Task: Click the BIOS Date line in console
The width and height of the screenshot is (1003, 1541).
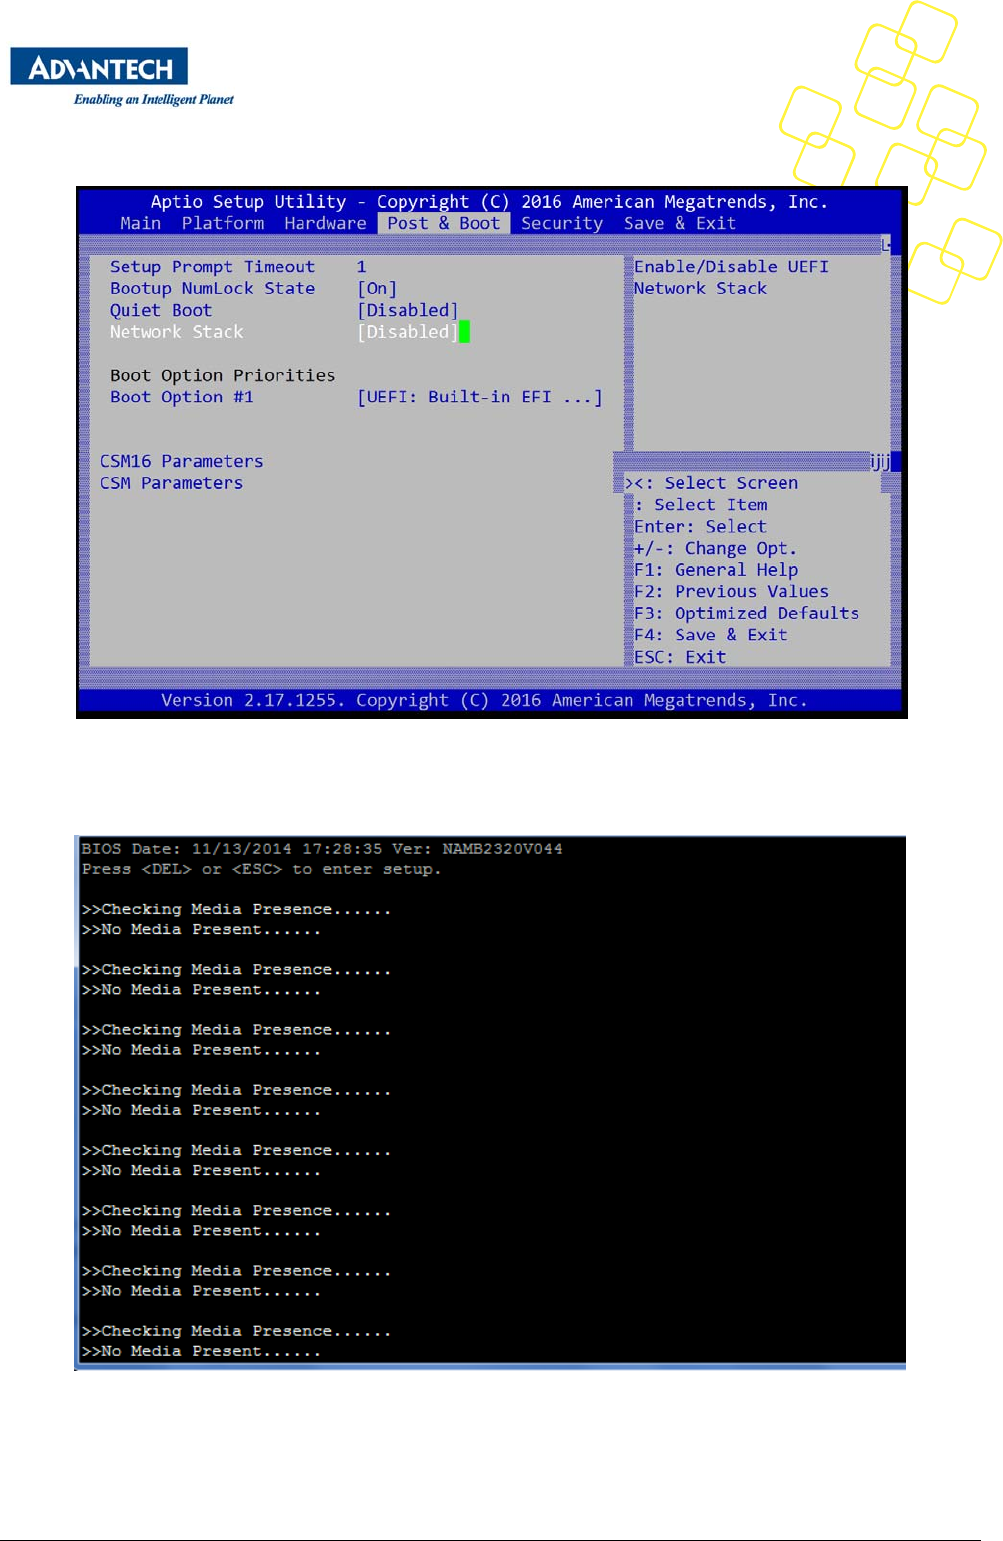Action: click(322, 849)
